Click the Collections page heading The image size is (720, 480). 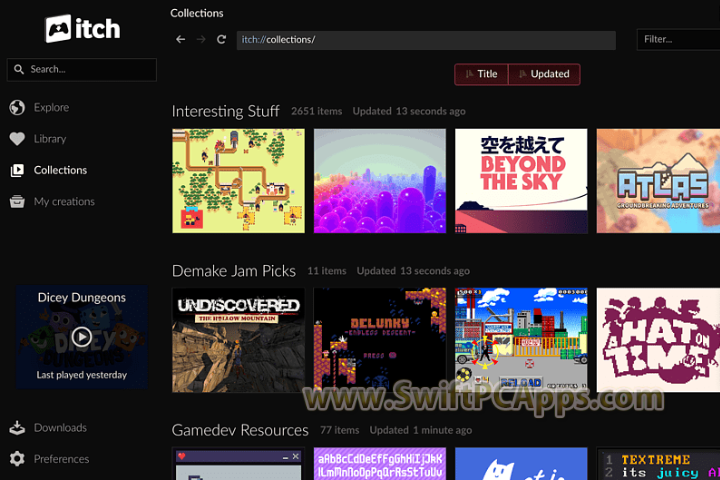(x=197, y=13)
